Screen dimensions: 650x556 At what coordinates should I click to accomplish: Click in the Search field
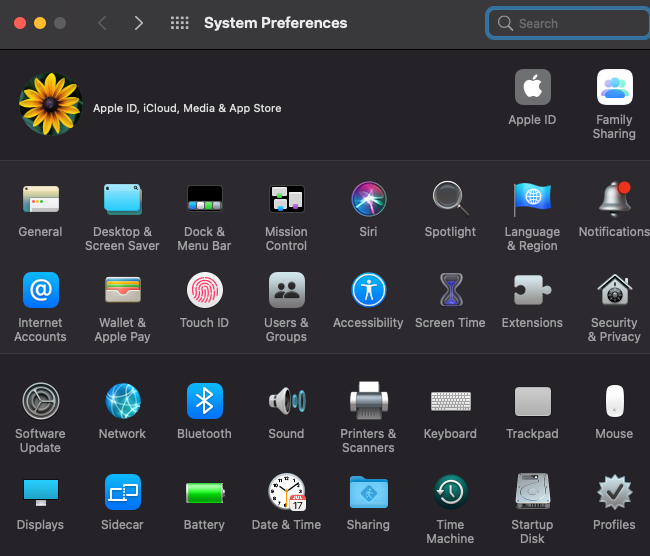click(x=569, y=23)
